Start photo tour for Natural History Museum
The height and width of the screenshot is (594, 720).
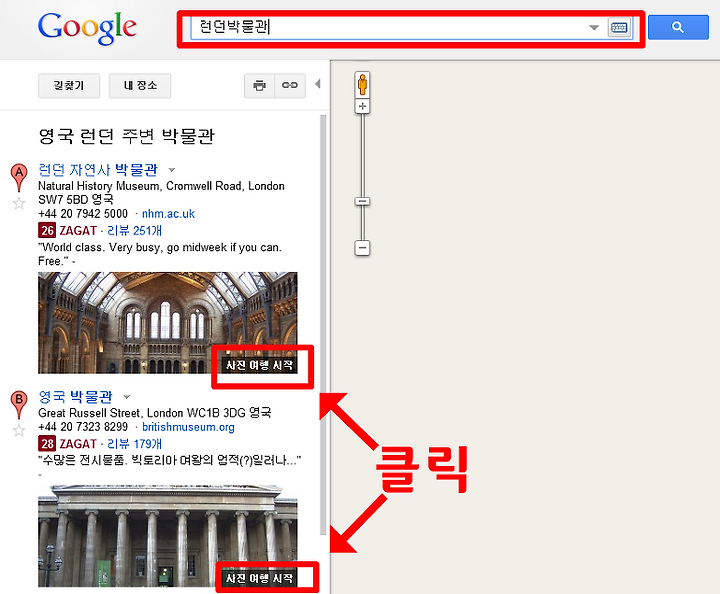pyautogui.click(x=259, y=365)
